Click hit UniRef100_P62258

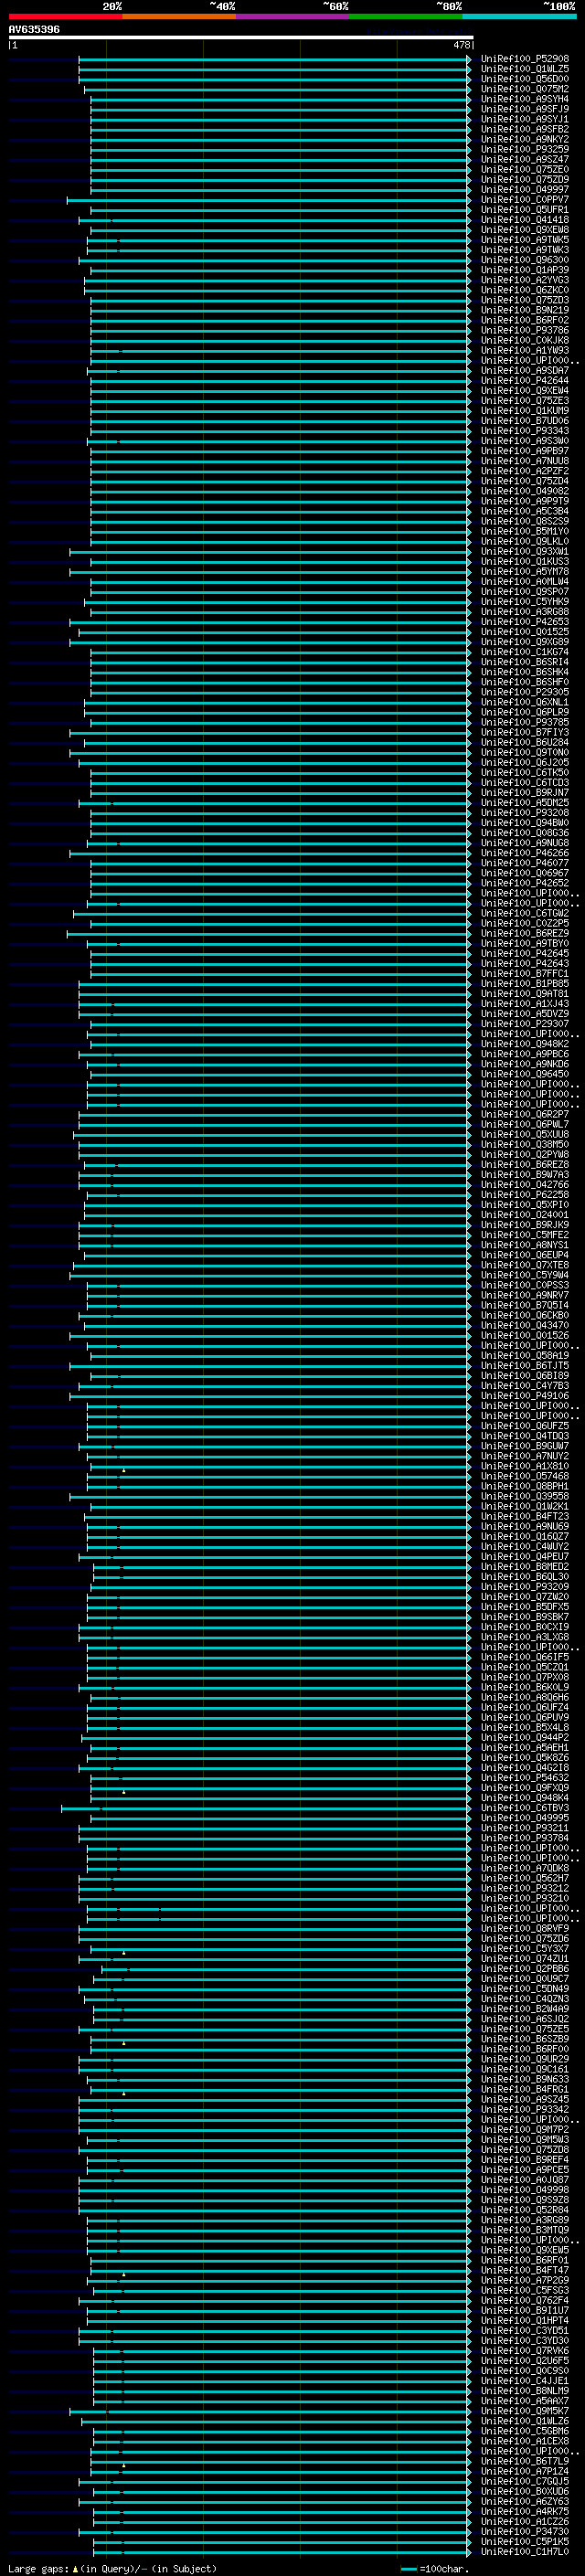(x=525, y=1195)
